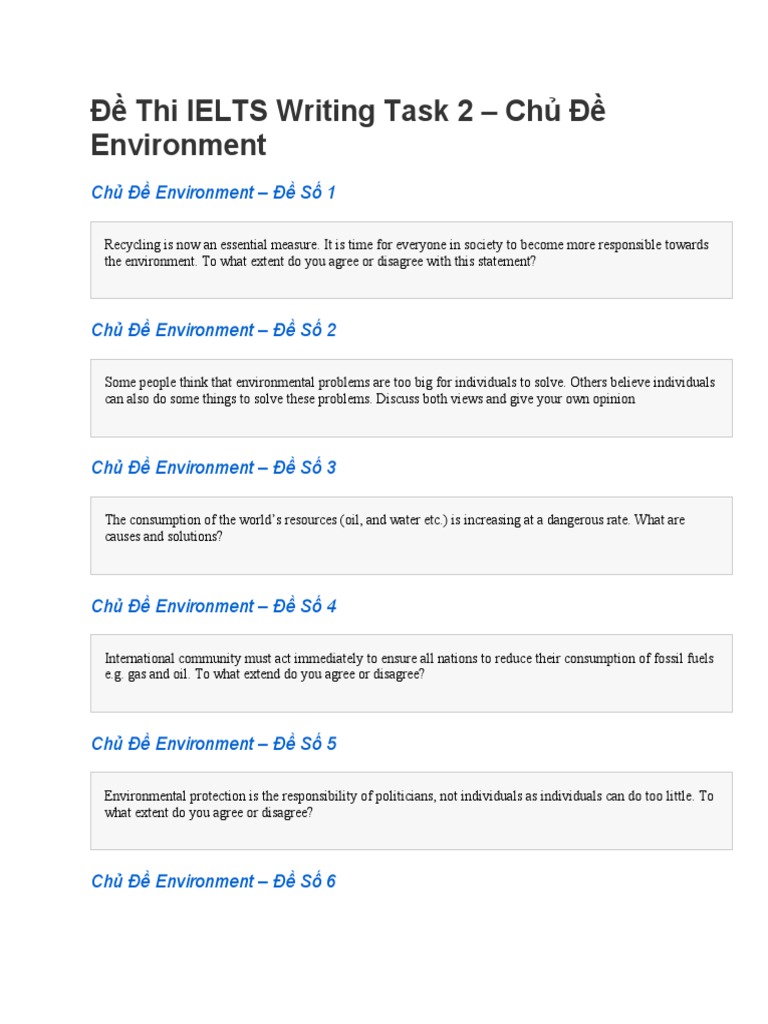Open the 'Chủ Đề Environment – Đề Số 1' heading
The height and width of the screenshot is (1024, 768).
click(213, 192)
